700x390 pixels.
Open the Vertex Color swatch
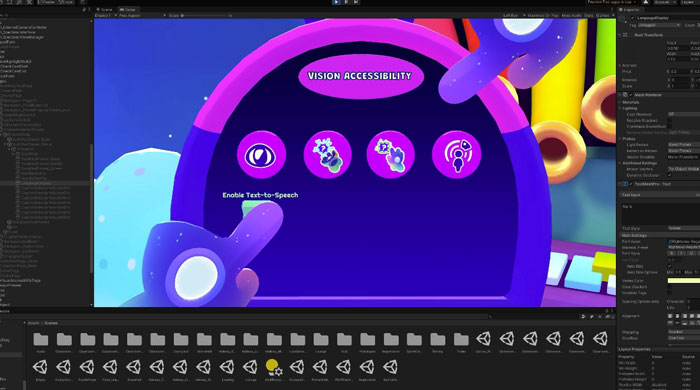tap(683, 281)
